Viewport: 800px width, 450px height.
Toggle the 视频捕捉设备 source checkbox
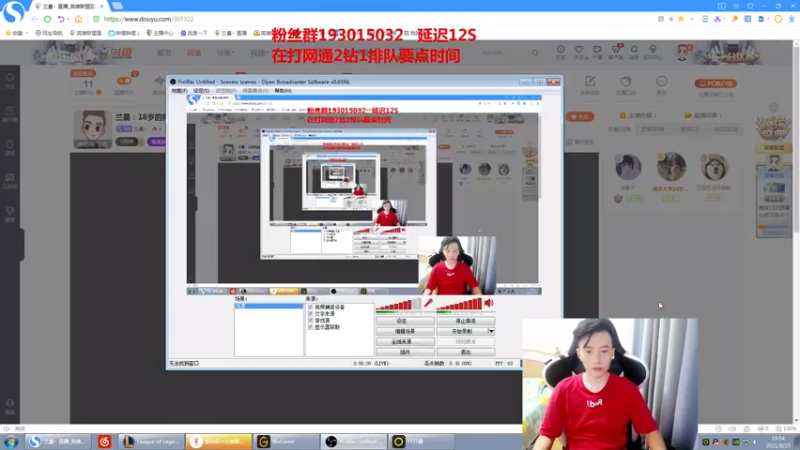(310, 307)
